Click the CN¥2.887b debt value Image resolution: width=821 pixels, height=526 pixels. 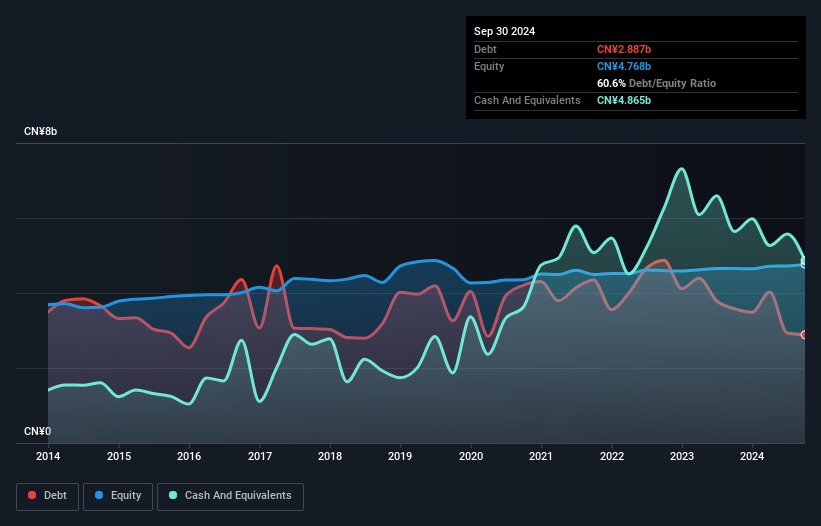(624, 49)
